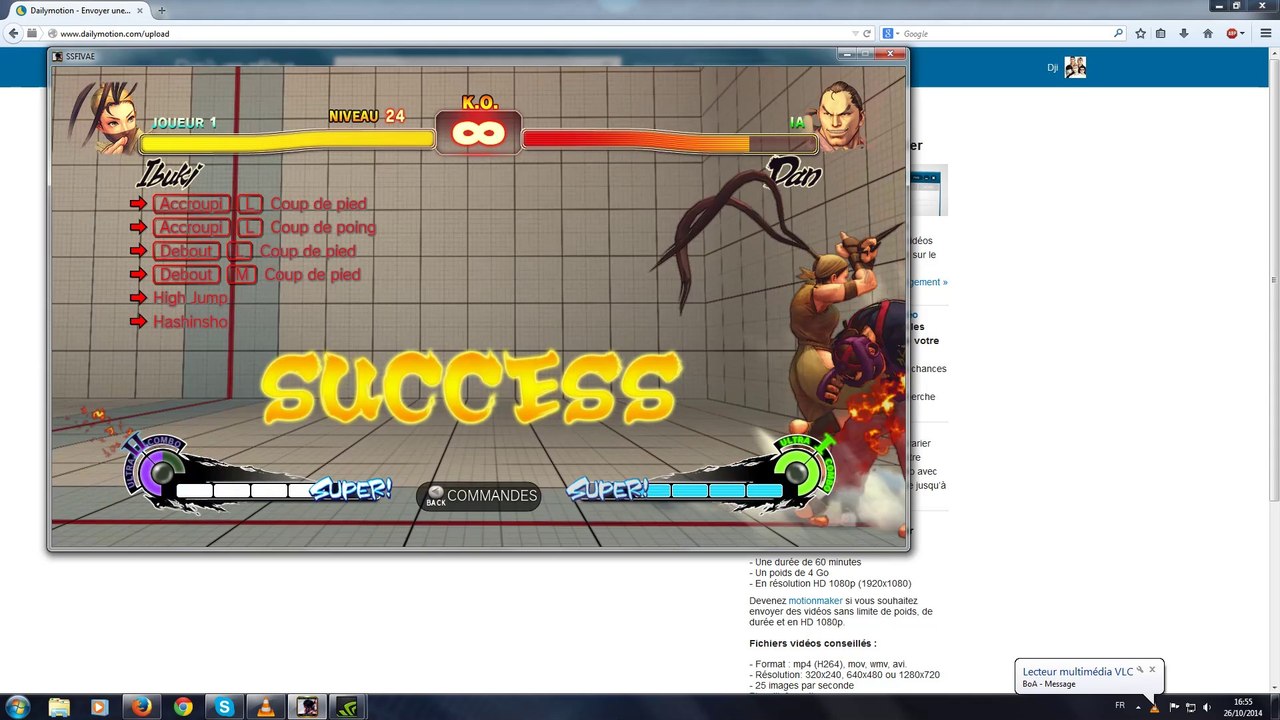1280x720 pixels.
Task: Open the volume speaker tray icon
Action: (1208, 706)
